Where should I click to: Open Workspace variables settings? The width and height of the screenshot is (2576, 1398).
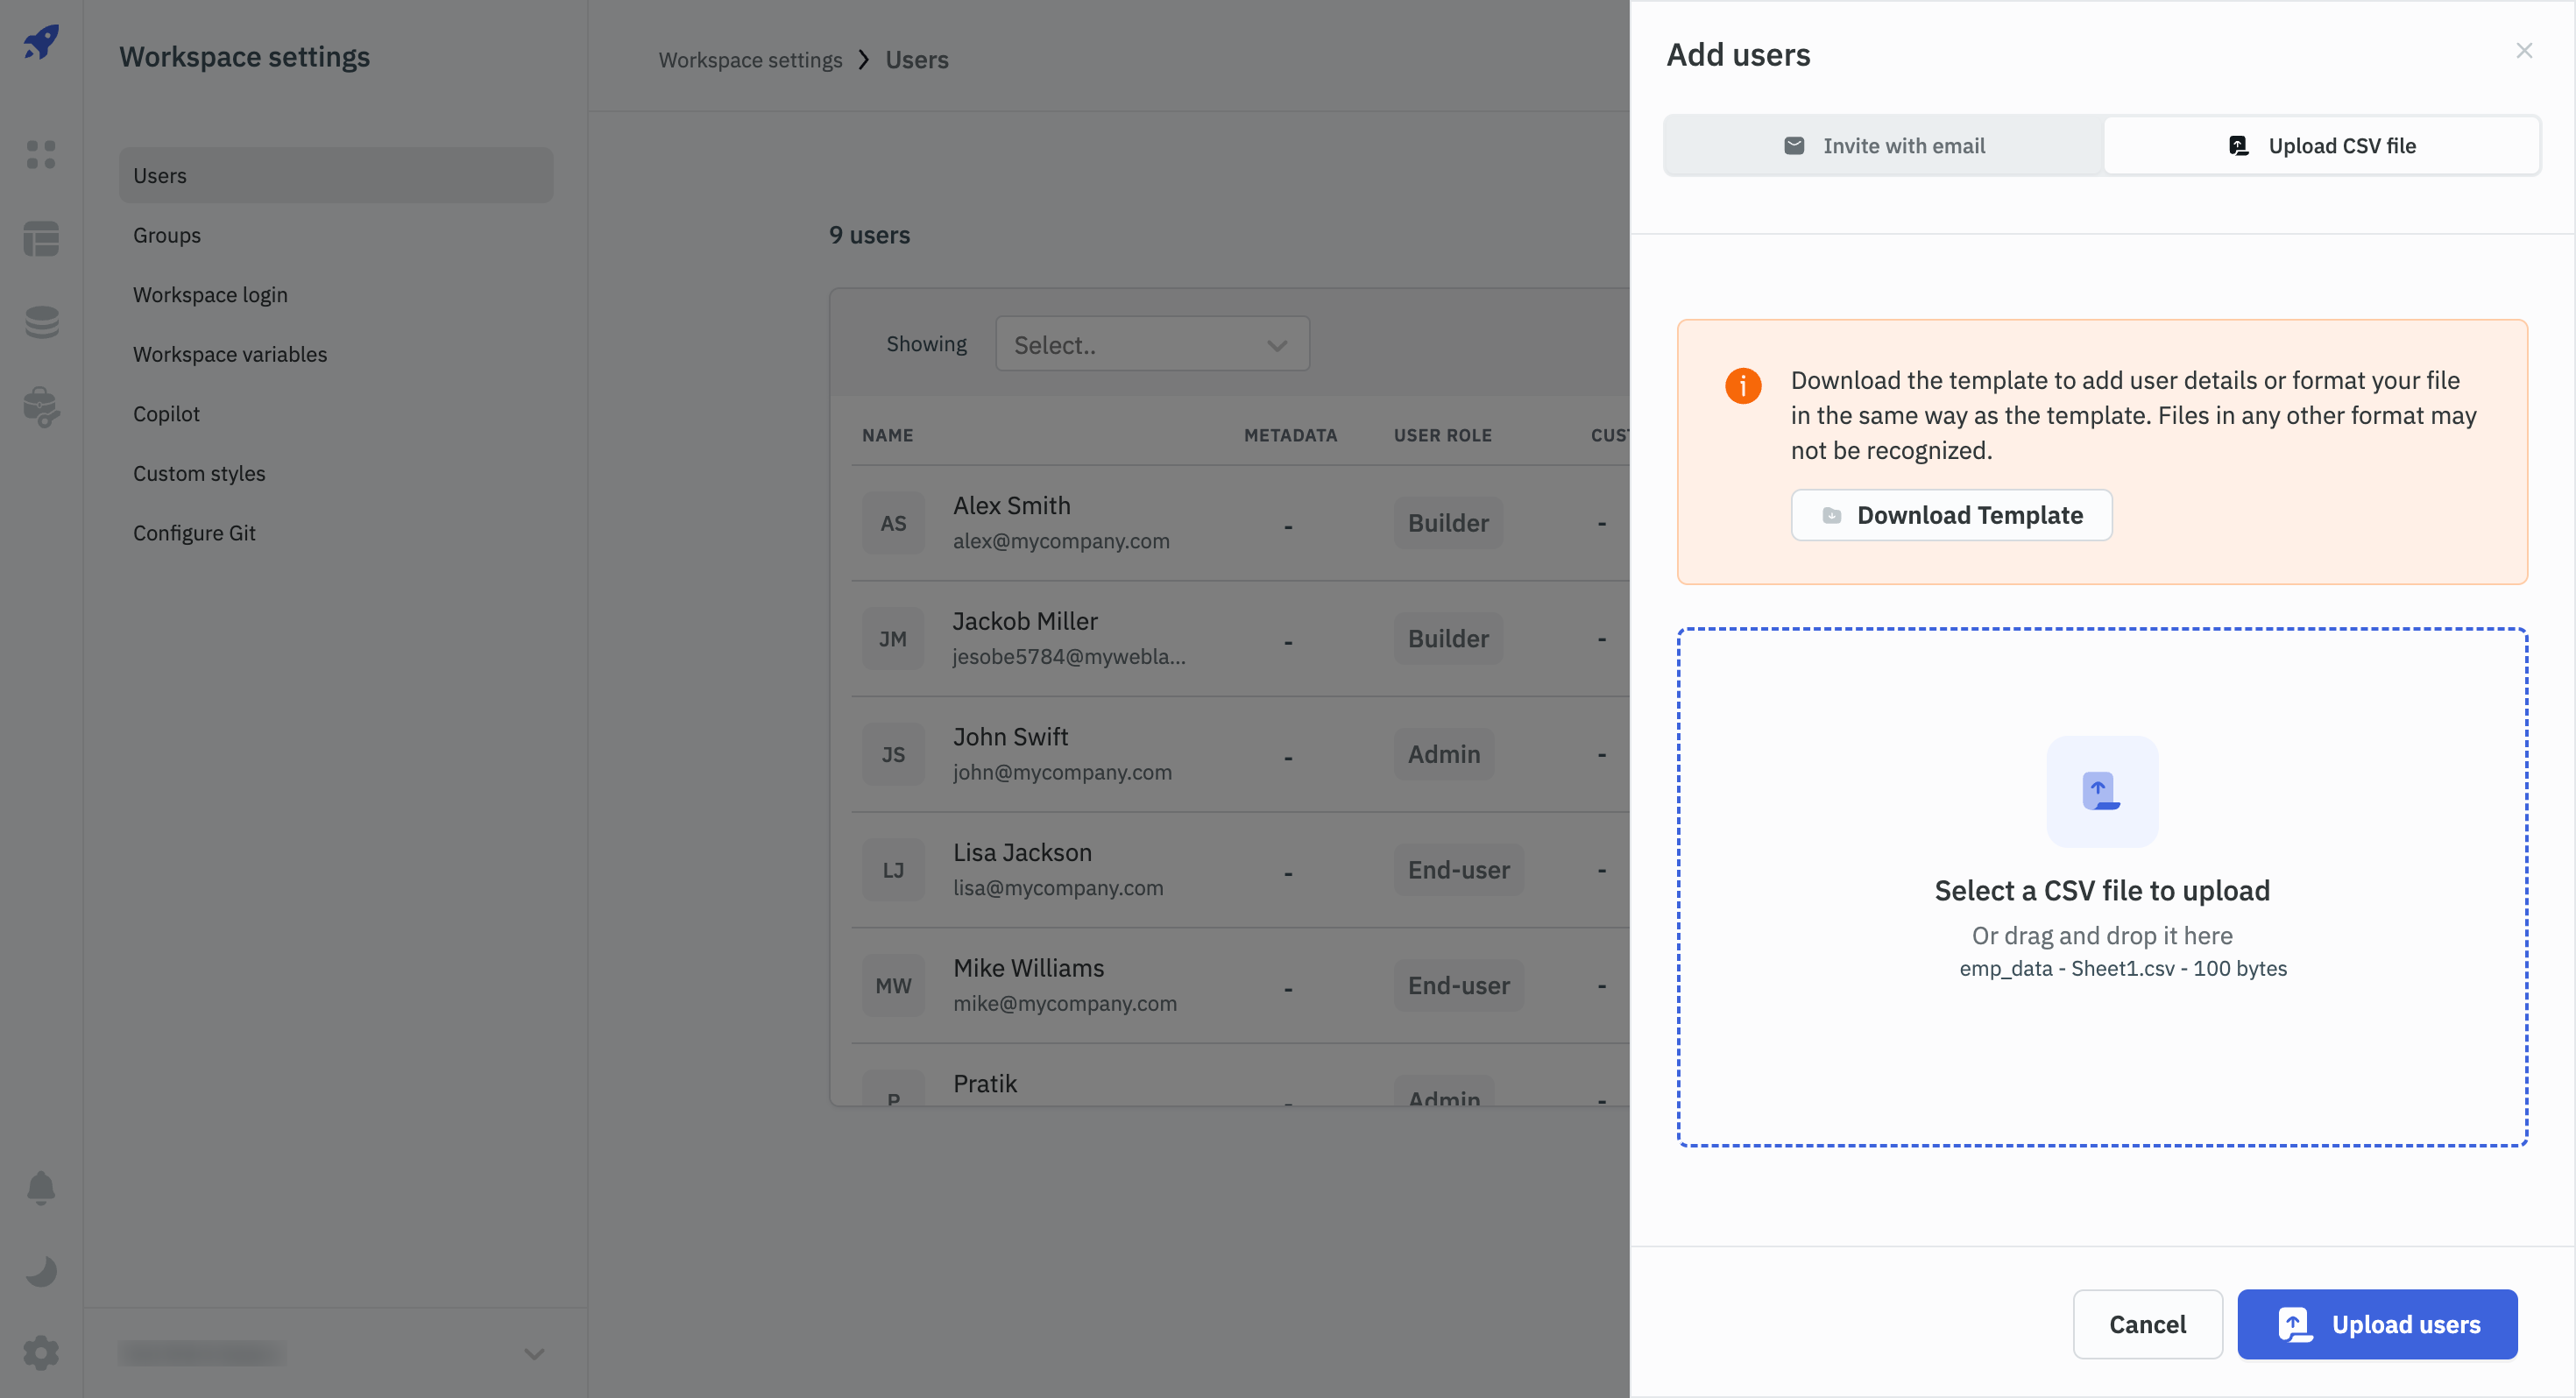point(230,354)
